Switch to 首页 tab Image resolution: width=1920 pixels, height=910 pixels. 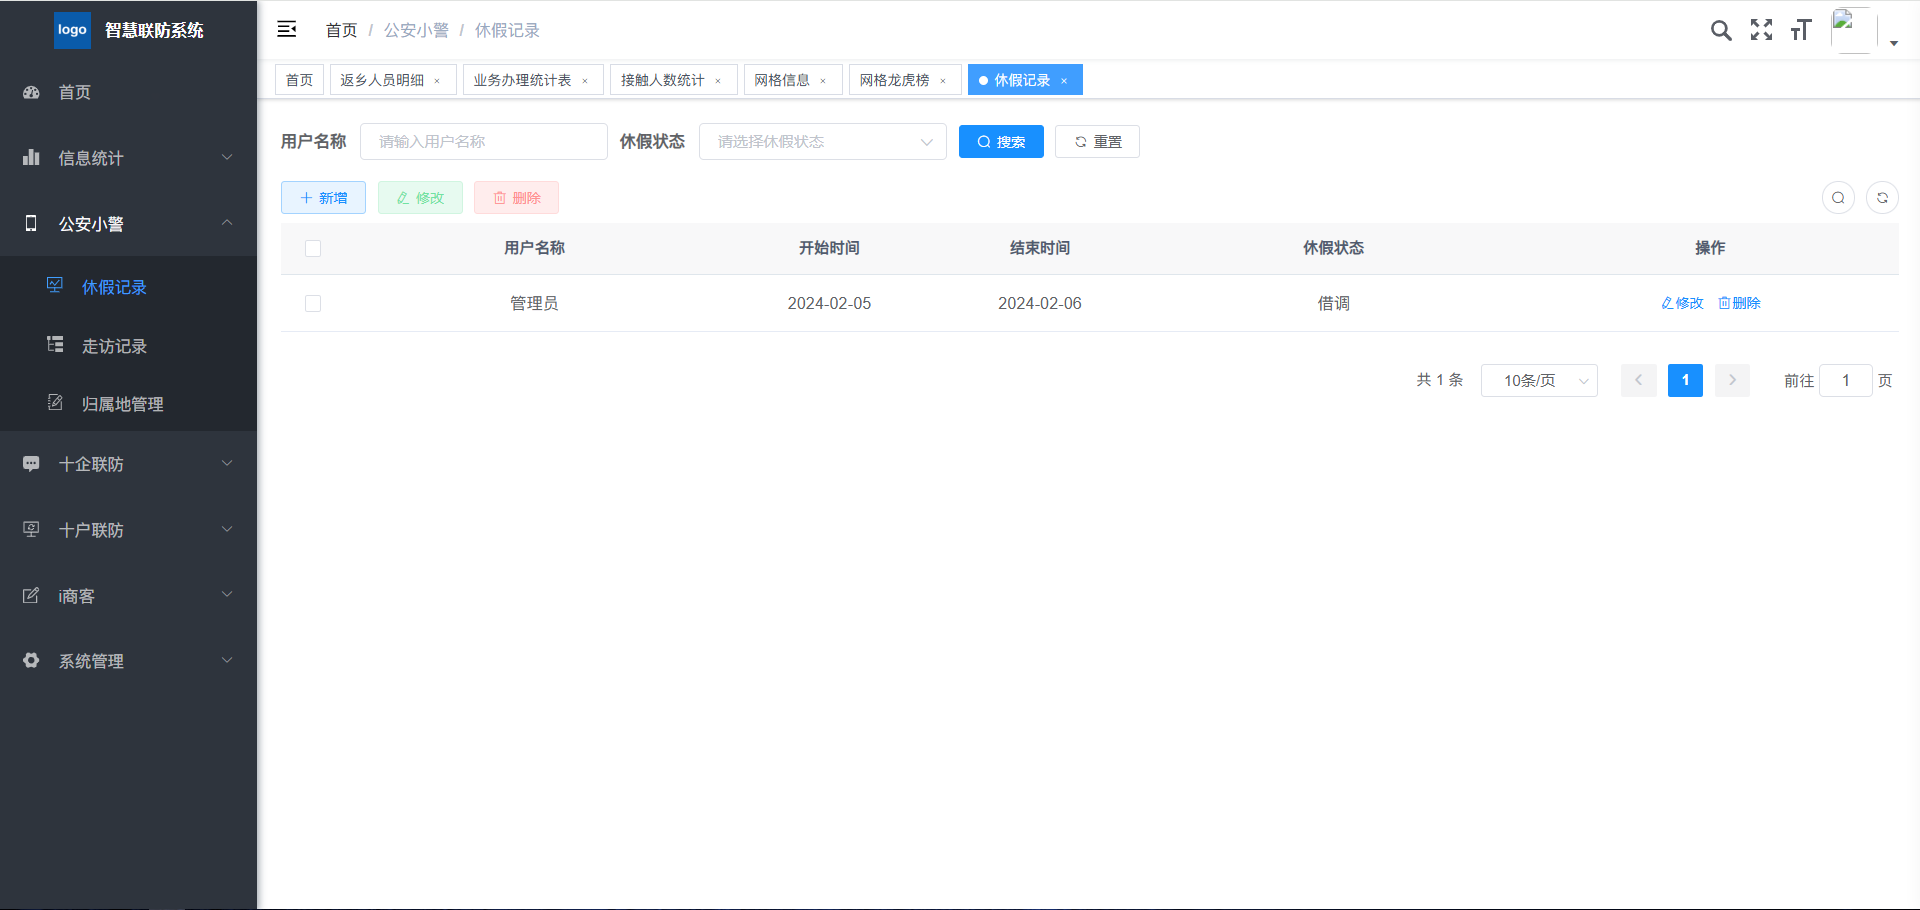click(299, 80)
